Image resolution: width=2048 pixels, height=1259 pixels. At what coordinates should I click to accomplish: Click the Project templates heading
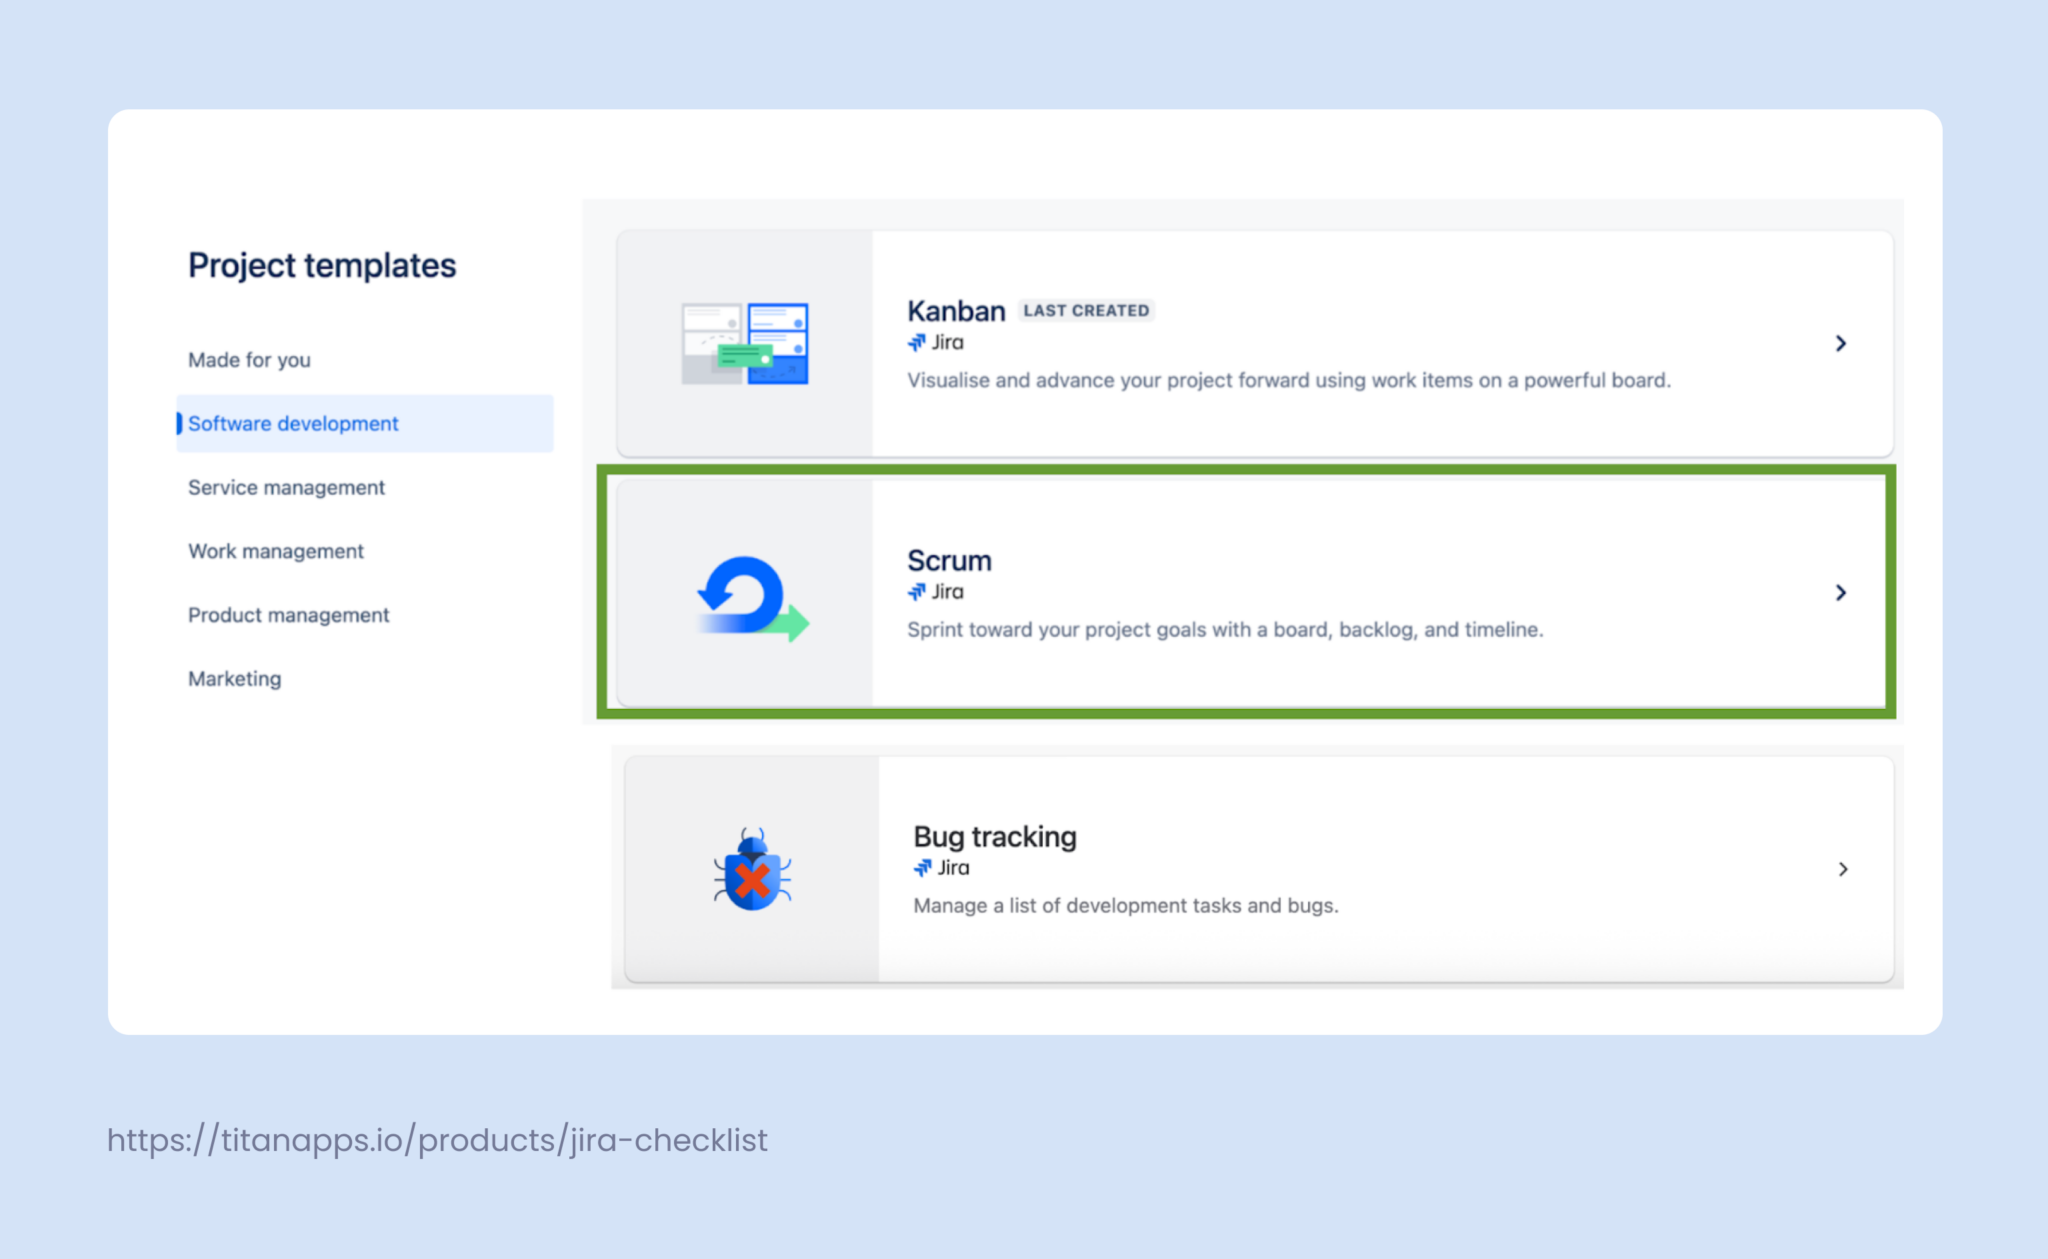pos(322,265)
